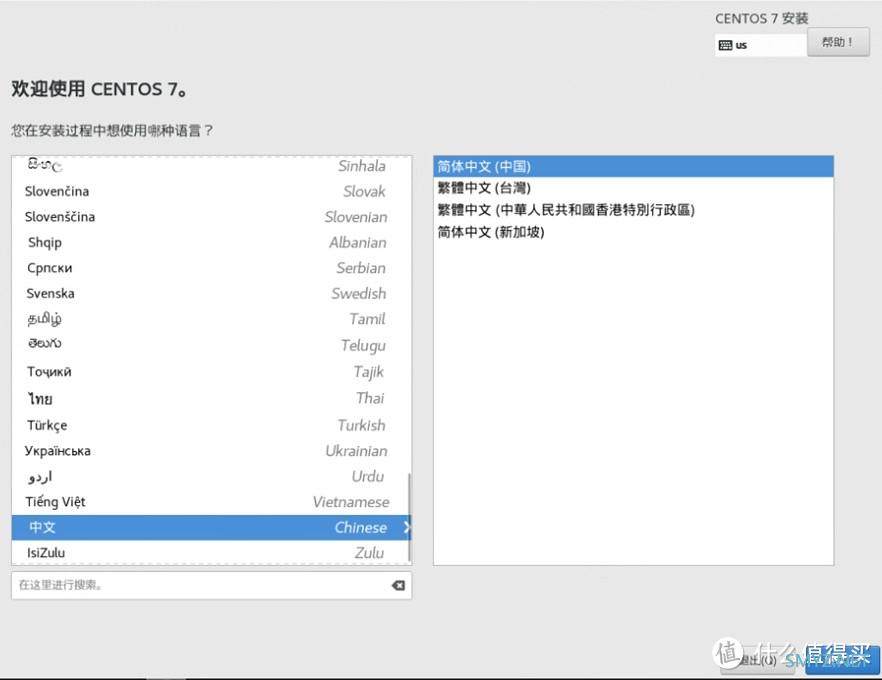Screen dimensions: 882x680
Task: Click the language list scrollbar thumb
Action: click(410, 517)
